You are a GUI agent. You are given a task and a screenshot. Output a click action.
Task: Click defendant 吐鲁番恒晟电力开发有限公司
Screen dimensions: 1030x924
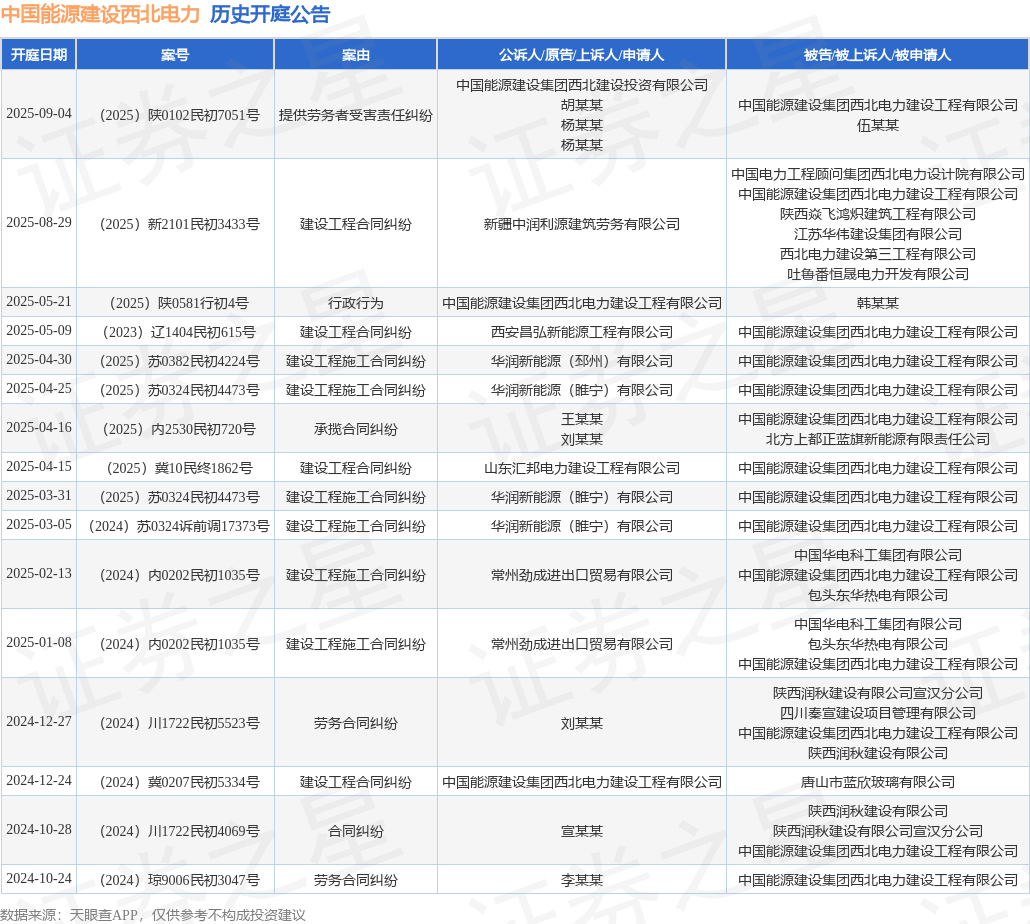(878, 274)
